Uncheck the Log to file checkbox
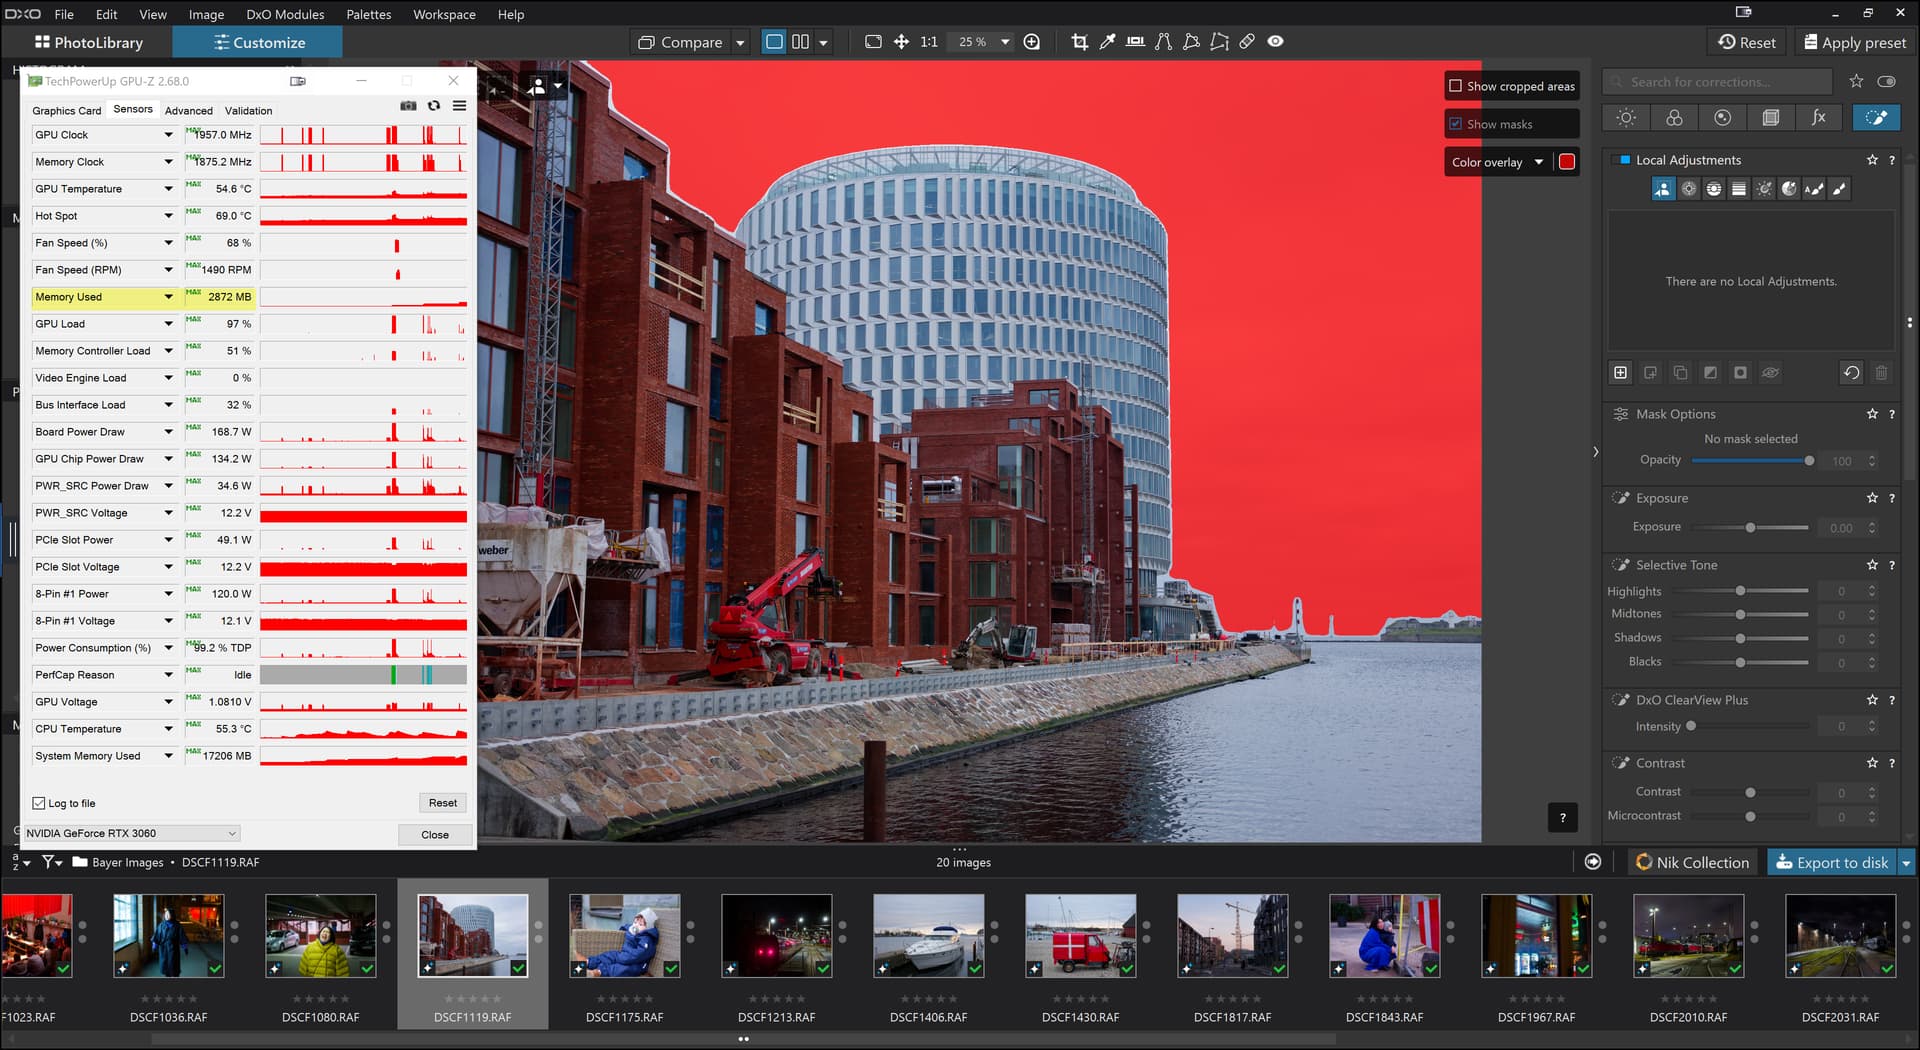 [39, 803]
